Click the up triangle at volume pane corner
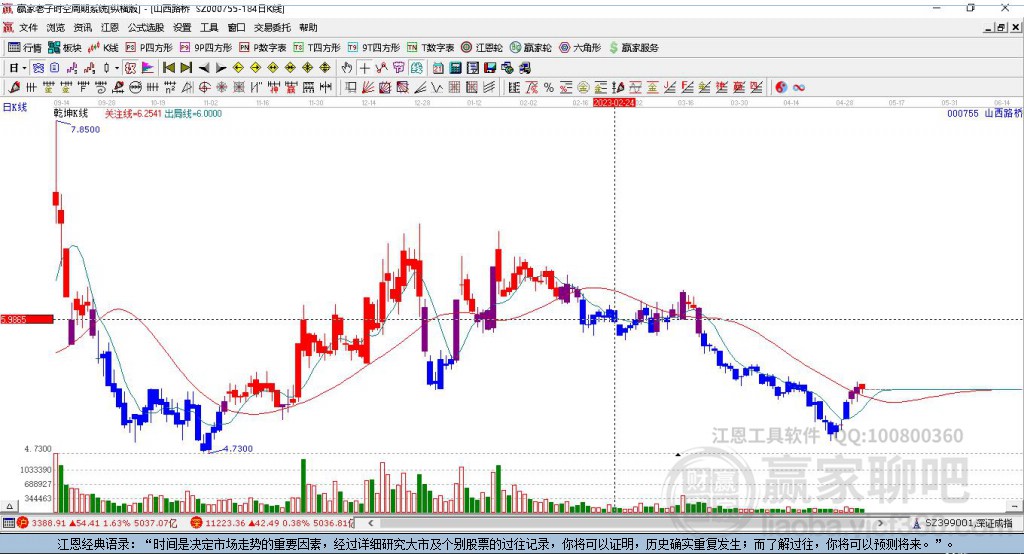 [x=9, y=506]
